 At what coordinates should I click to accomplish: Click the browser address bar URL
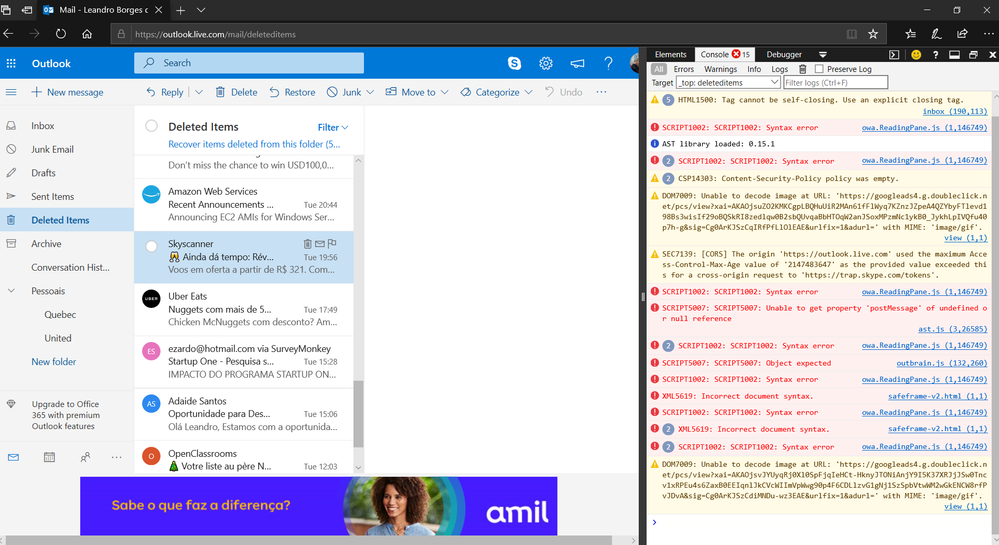pyautogui.click(x=215, y=34)
